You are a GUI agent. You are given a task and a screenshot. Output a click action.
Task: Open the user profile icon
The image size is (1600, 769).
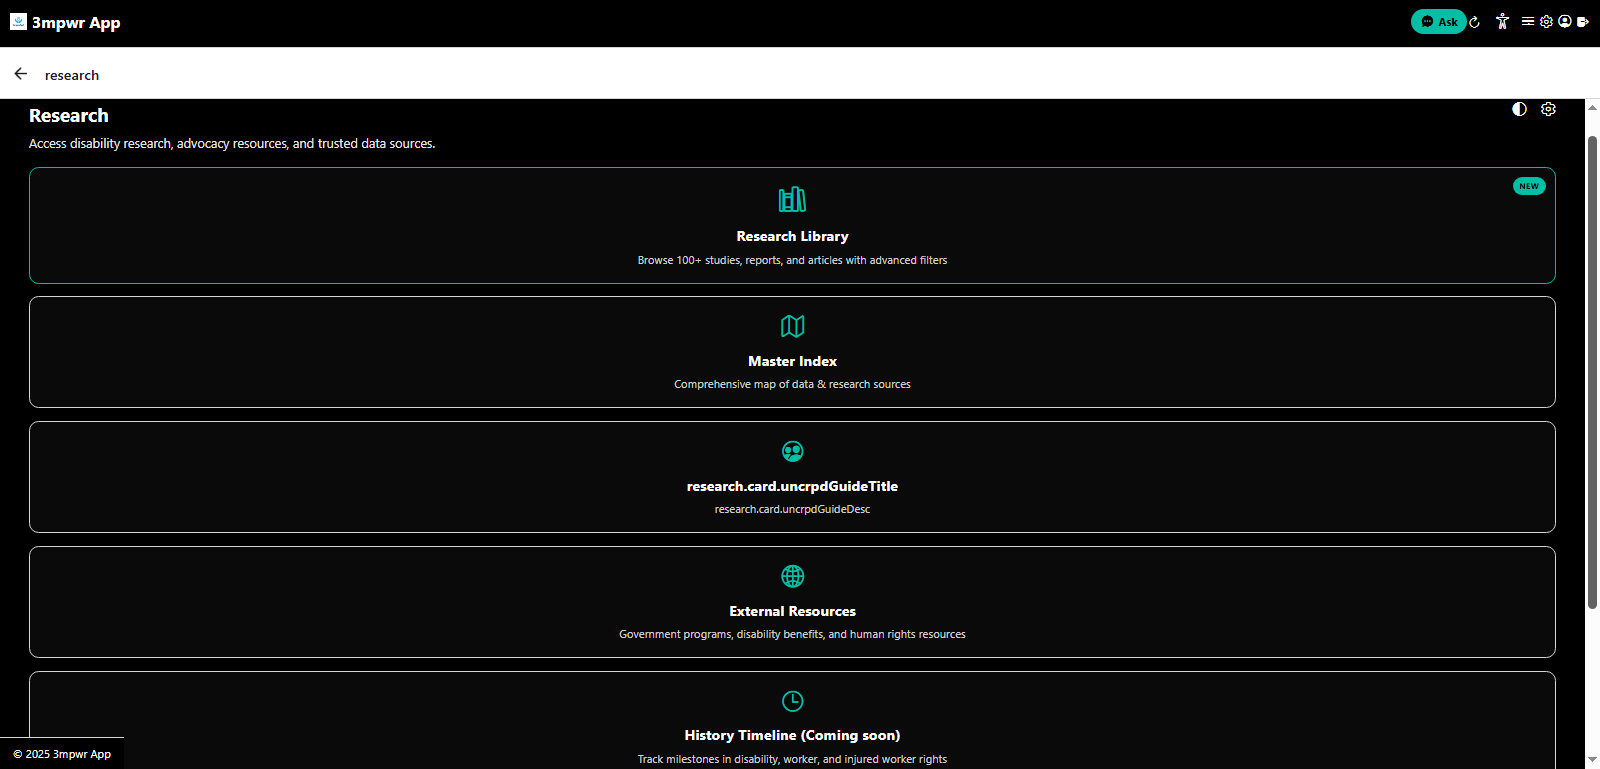[1565, 21]
